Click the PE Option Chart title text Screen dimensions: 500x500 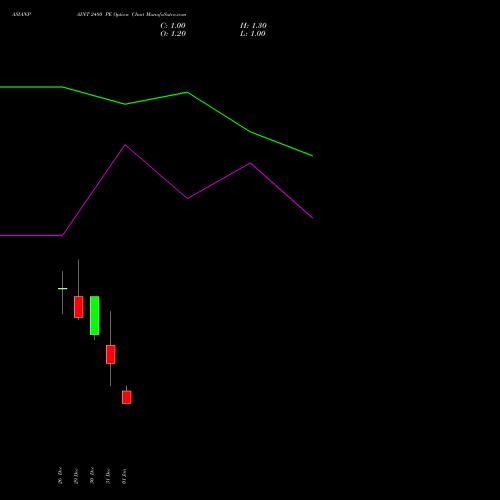(131, 15)
